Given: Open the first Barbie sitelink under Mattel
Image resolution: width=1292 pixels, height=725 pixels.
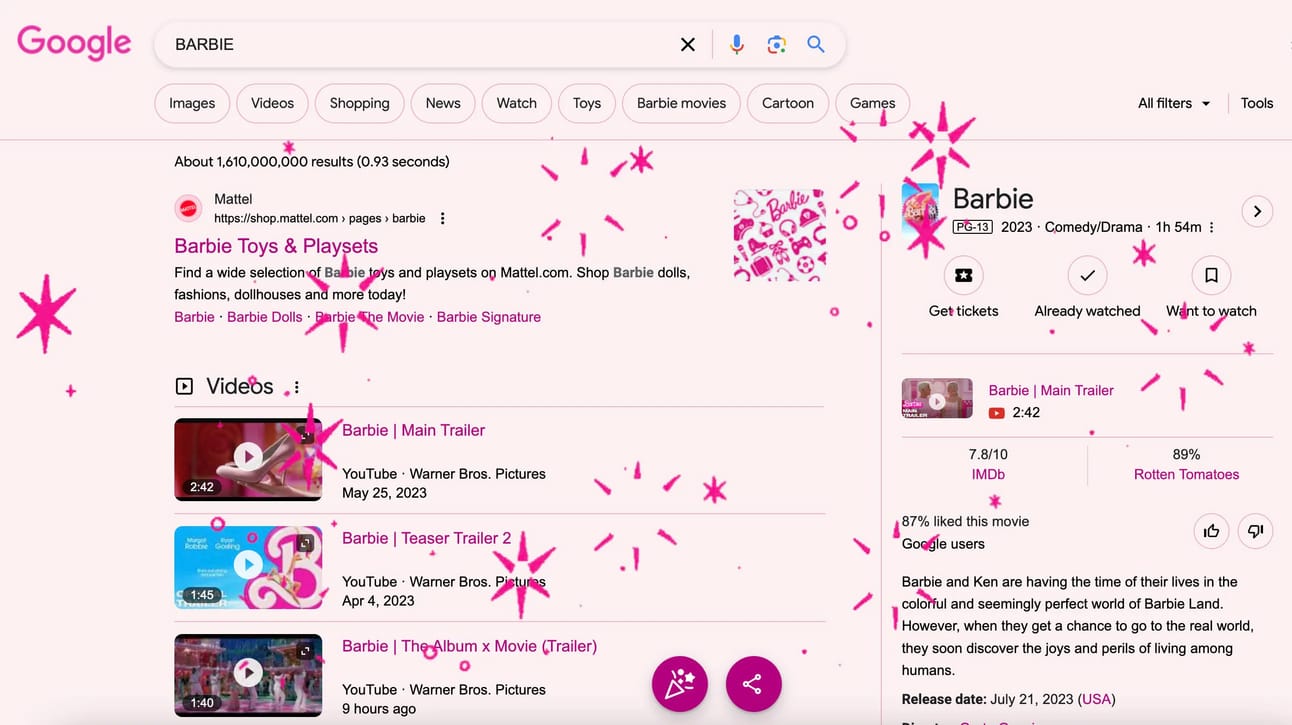Looking at the screenshot, I should coord(194,317).
